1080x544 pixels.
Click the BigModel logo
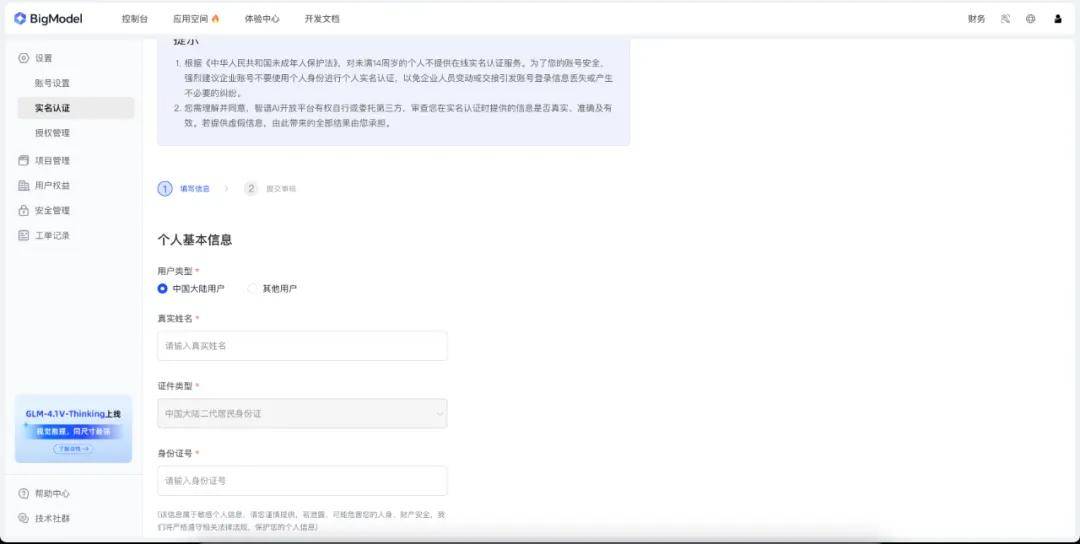pyautogui.click(x=48, y=19)
